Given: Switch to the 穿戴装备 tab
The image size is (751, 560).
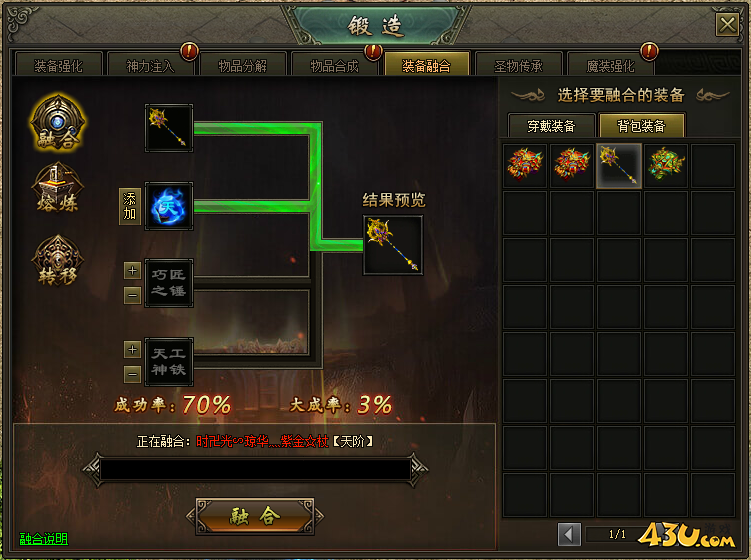Looking at the screenshot, I should 551,126.
